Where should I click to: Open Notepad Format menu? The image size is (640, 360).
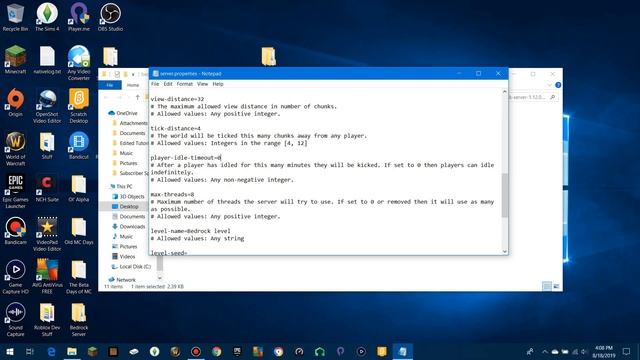(x=184, y=84)
